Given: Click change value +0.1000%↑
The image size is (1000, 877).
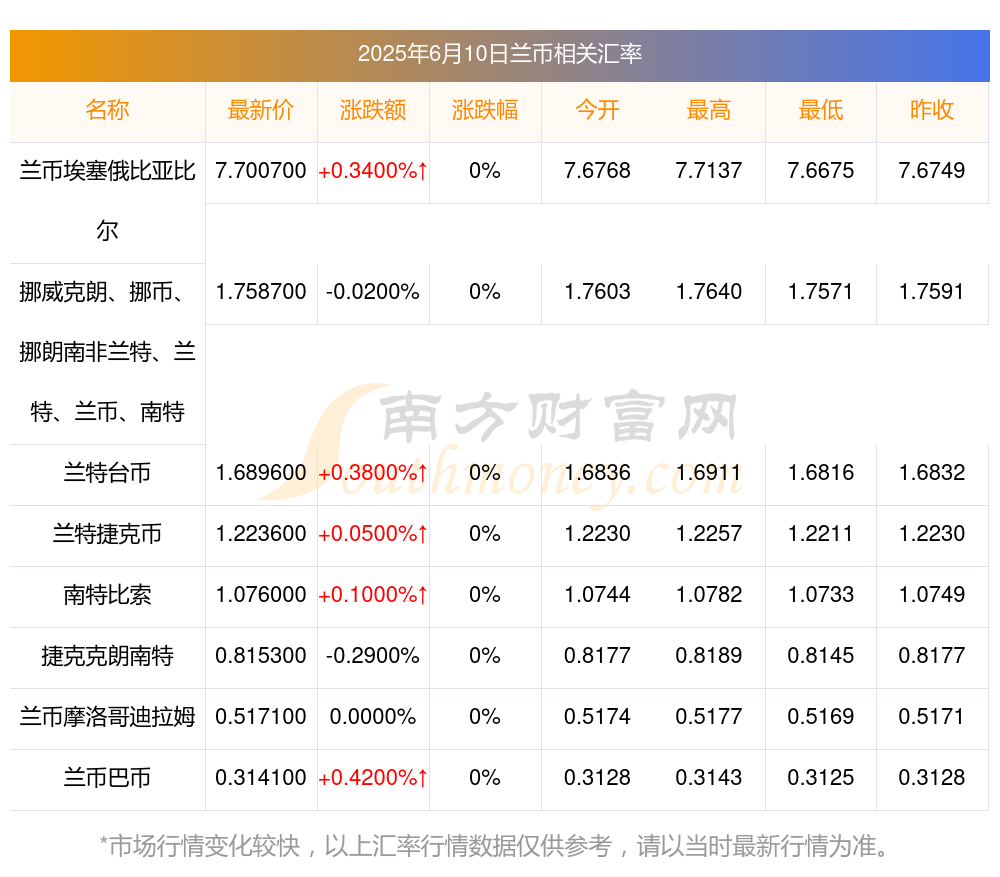Looking at the screenshot, I should 373,595.
